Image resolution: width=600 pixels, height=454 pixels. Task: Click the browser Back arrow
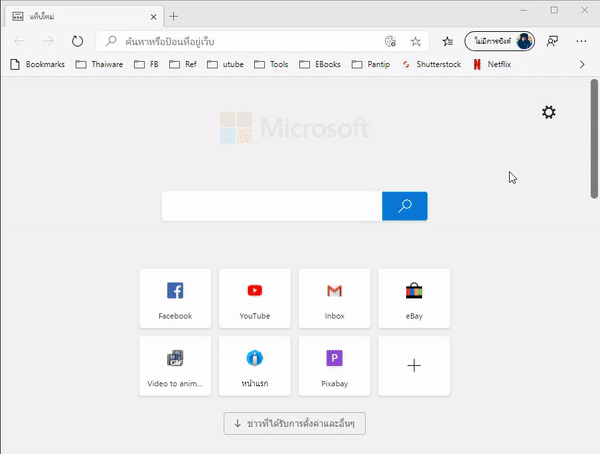coord(19,41)
